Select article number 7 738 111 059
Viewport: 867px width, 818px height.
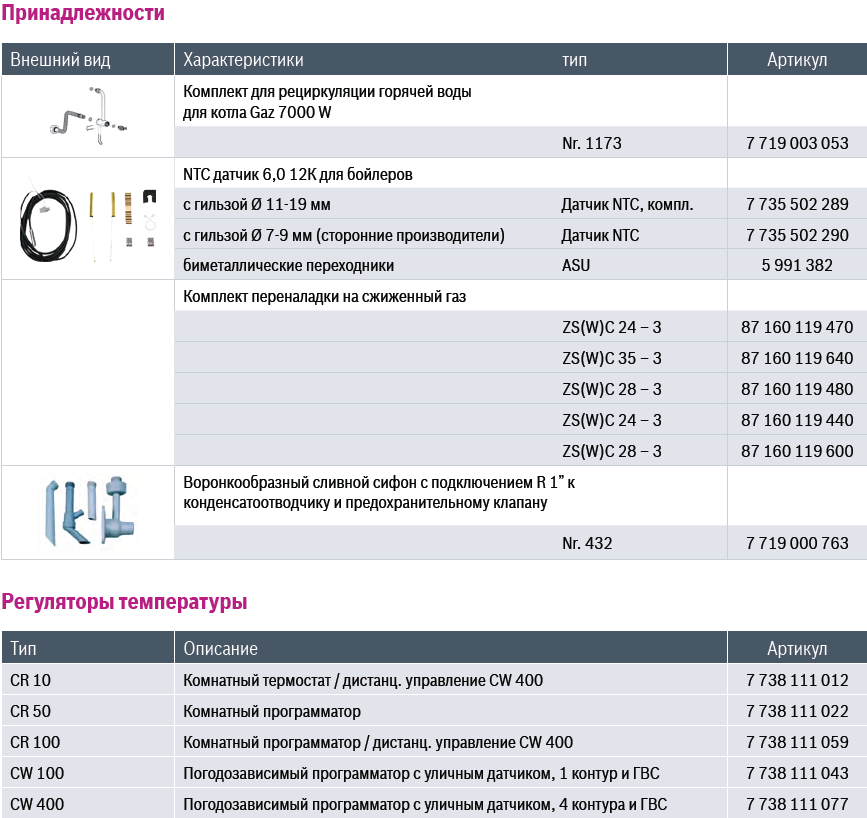[x=797, y=742]
